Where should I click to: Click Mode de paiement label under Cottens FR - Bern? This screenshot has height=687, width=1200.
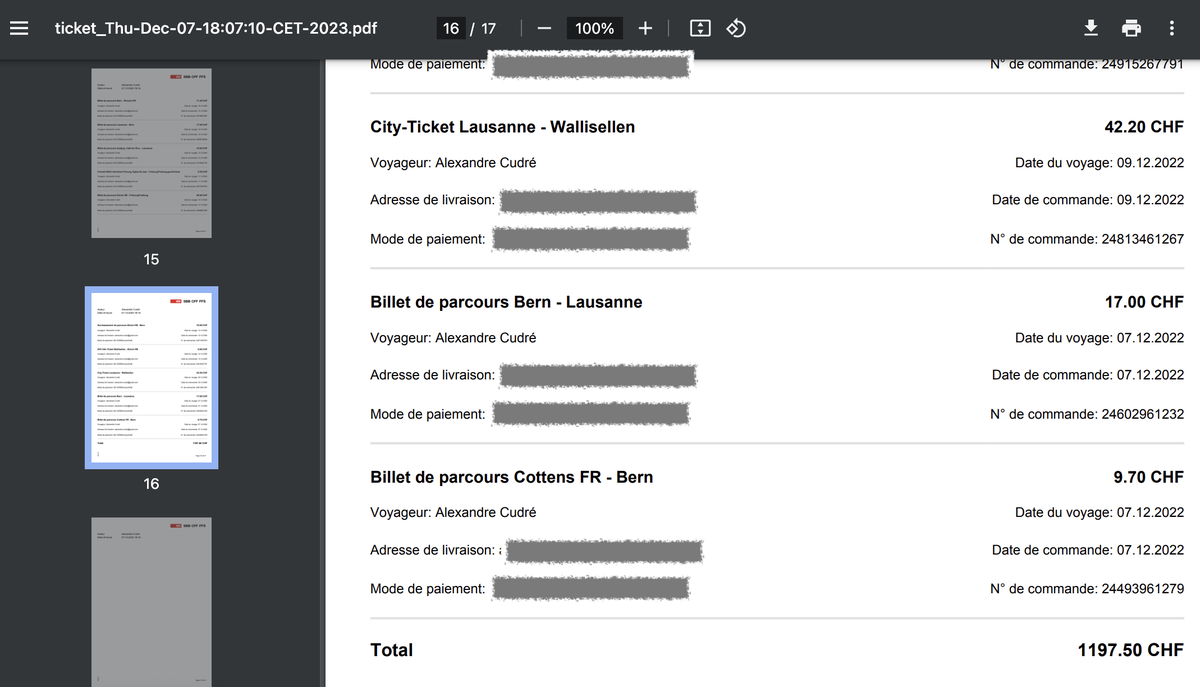[x=428, y=589]
